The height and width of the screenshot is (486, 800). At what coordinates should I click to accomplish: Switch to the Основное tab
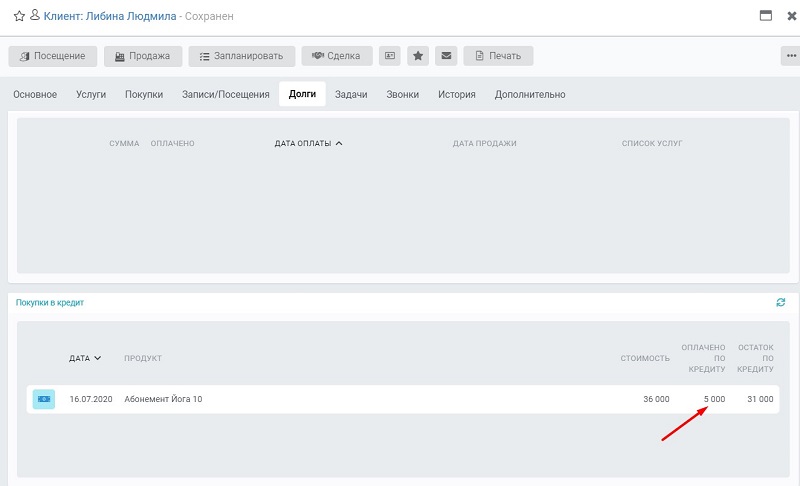tap(35, 94)
